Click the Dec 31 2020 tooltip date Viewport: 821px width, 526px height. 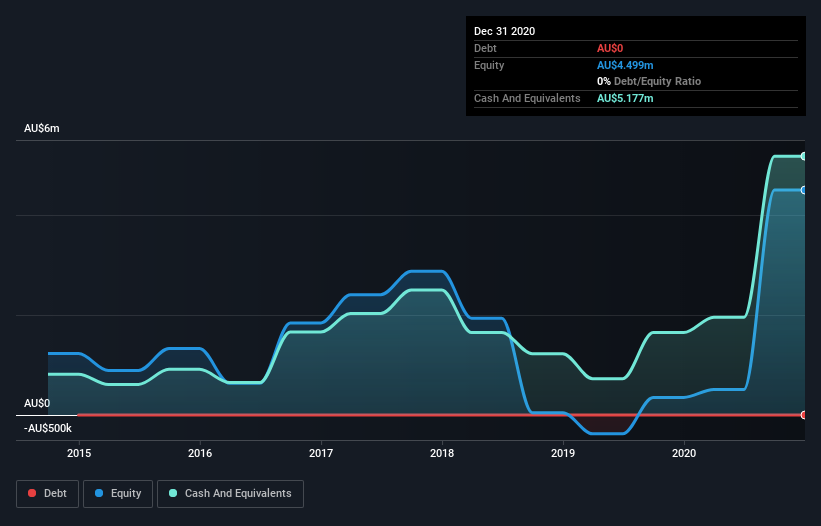504,31
